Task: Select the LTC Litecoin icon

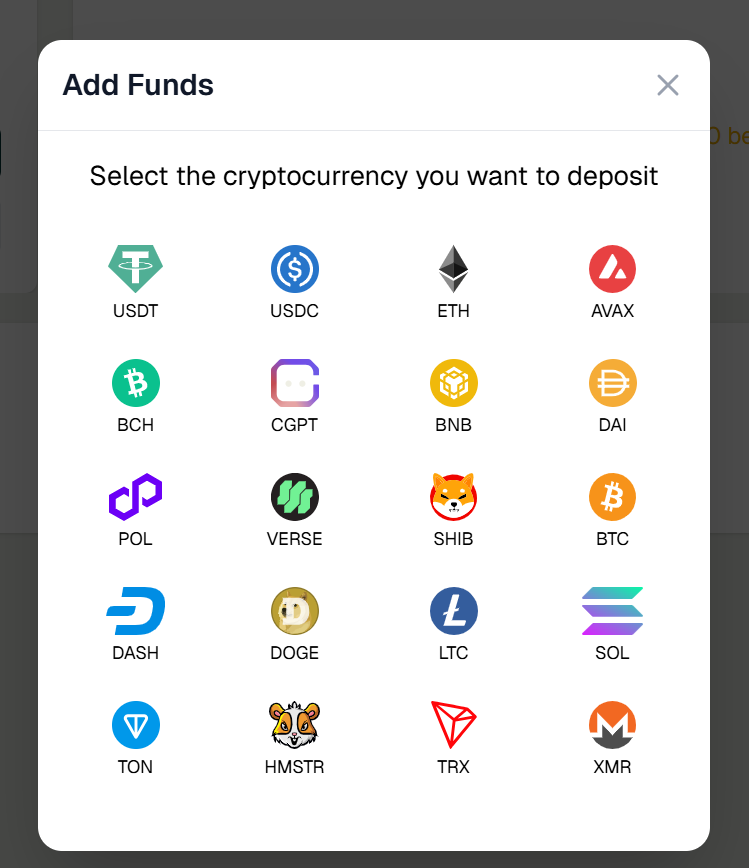Action: (453, 610)
